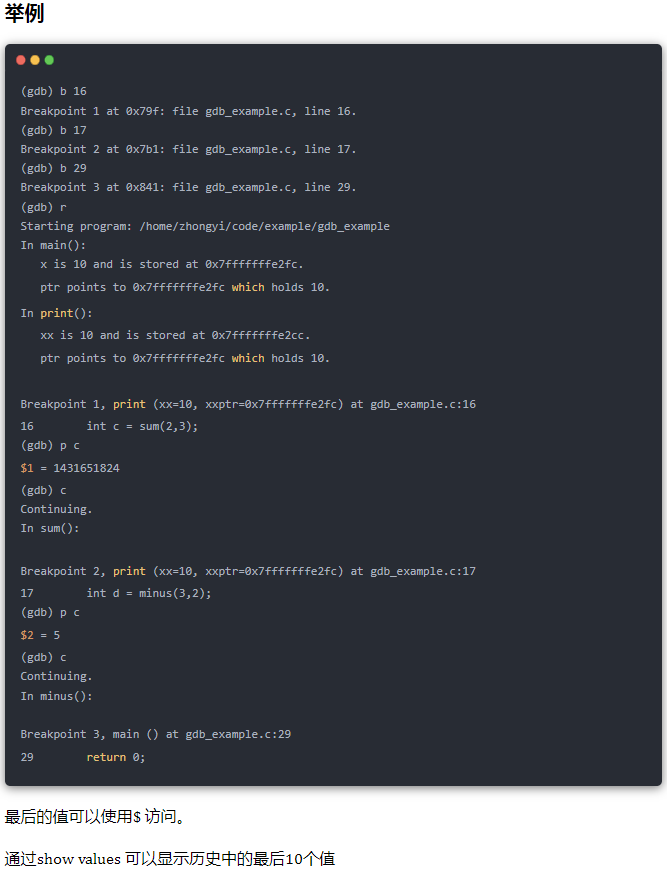Click the orange 'return' keyword on line 29

pyautogui.click(x=106, y=757)
